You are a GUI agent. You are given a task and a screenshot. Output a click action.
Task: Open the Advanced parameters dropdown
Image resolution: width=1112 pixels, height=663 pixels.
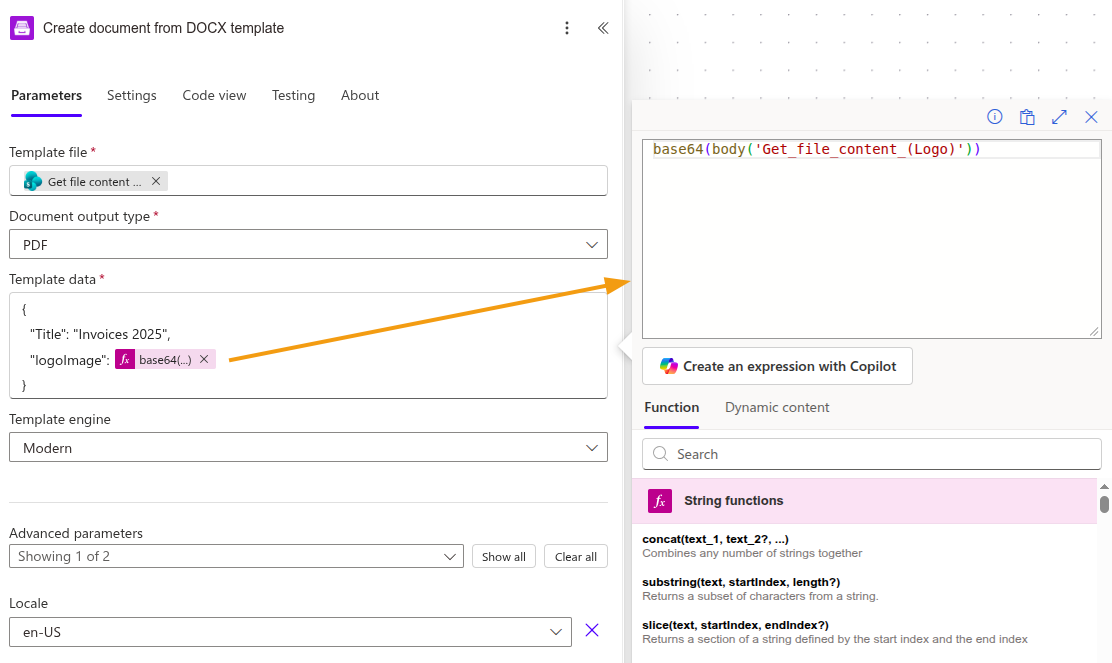(236, 556)
